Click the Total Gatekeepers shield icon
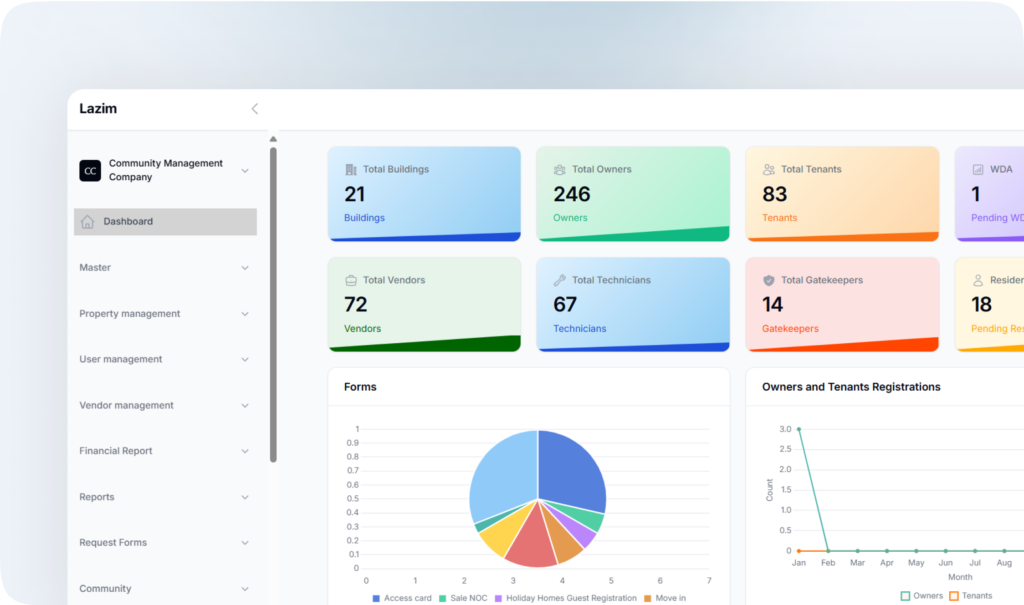The height and width of the screenshot is (605, 1024). pyautogui.click(x=769, y=281)
